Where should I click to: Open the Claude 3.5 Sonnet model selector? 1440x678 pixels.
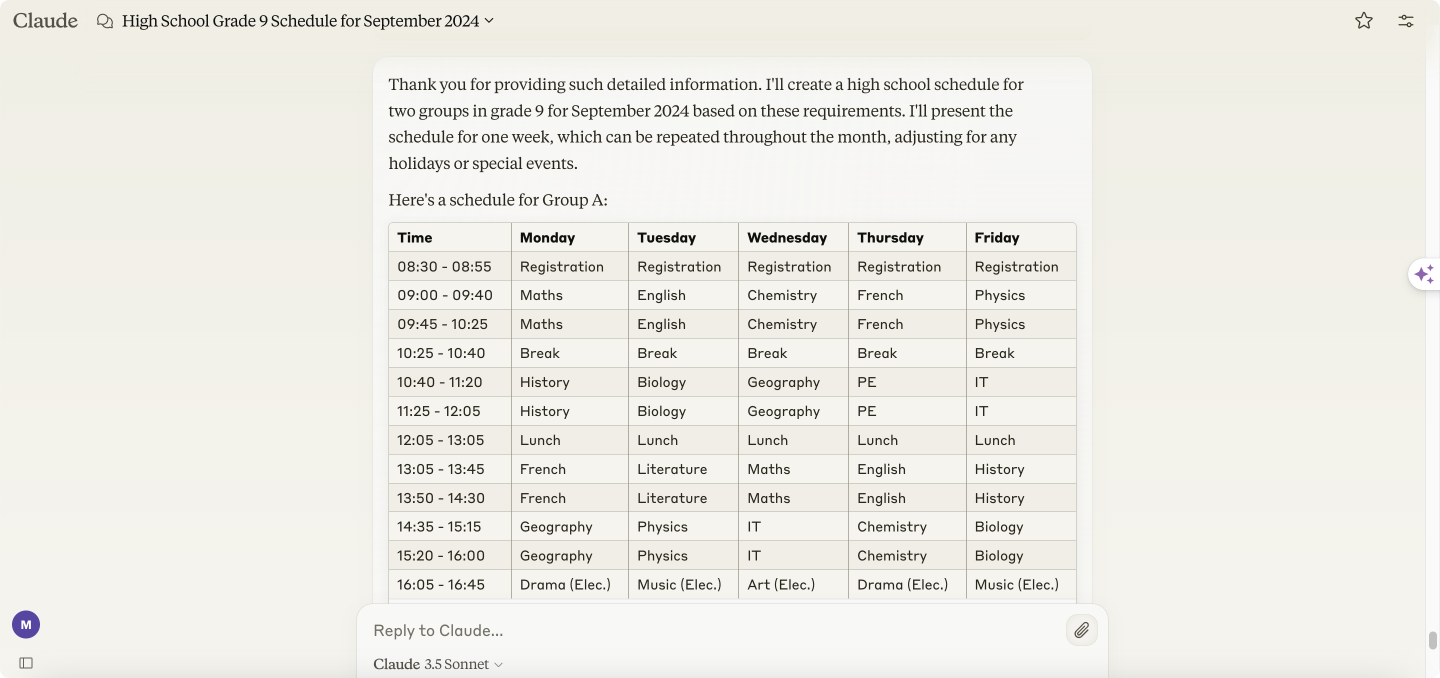point(438,664)
